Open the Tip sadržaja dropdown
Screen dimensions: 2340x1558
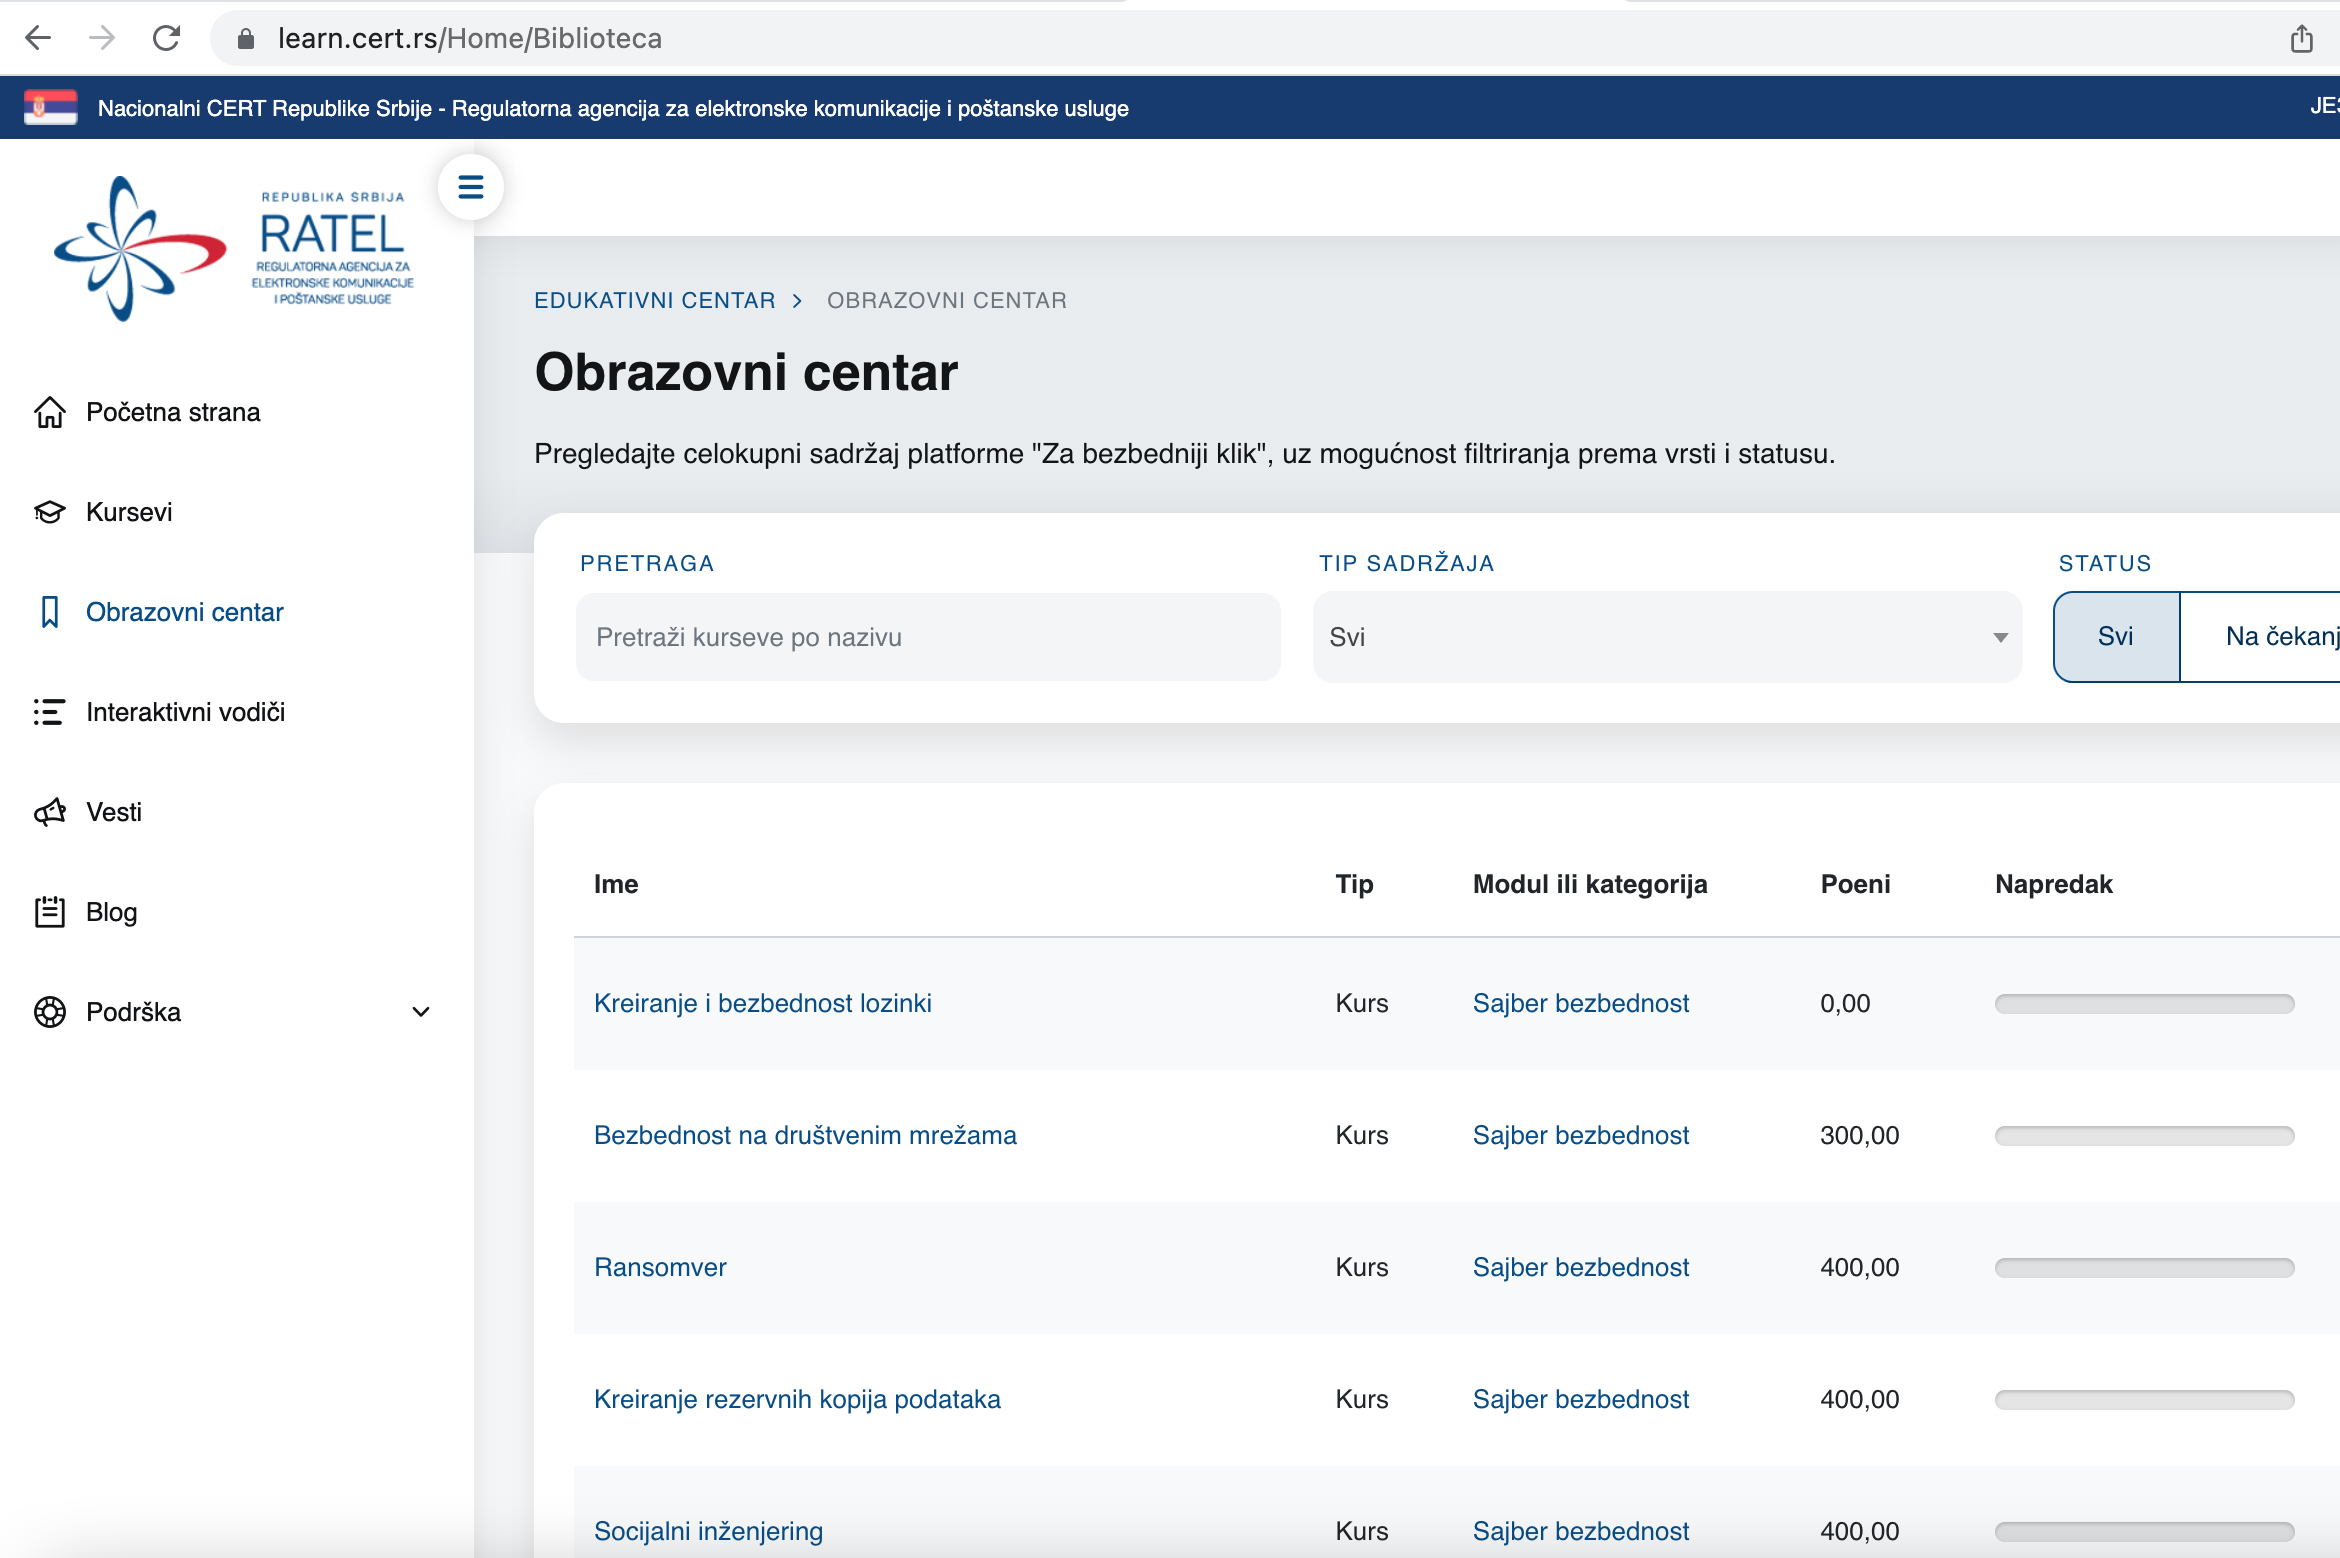tap(1667, 637)
